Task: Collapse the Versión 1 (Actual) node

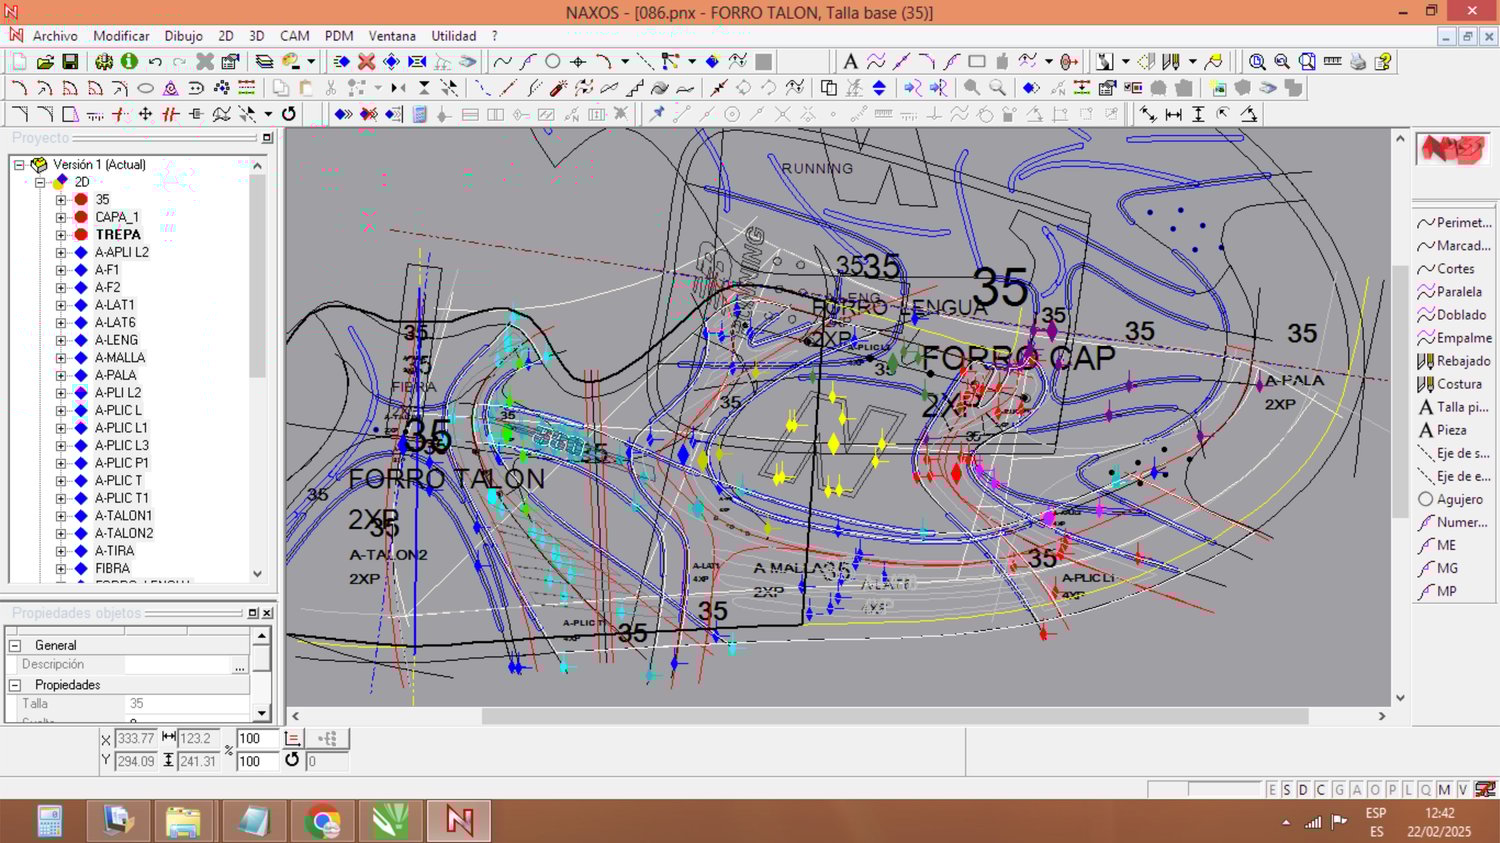Action: [19, 165]
